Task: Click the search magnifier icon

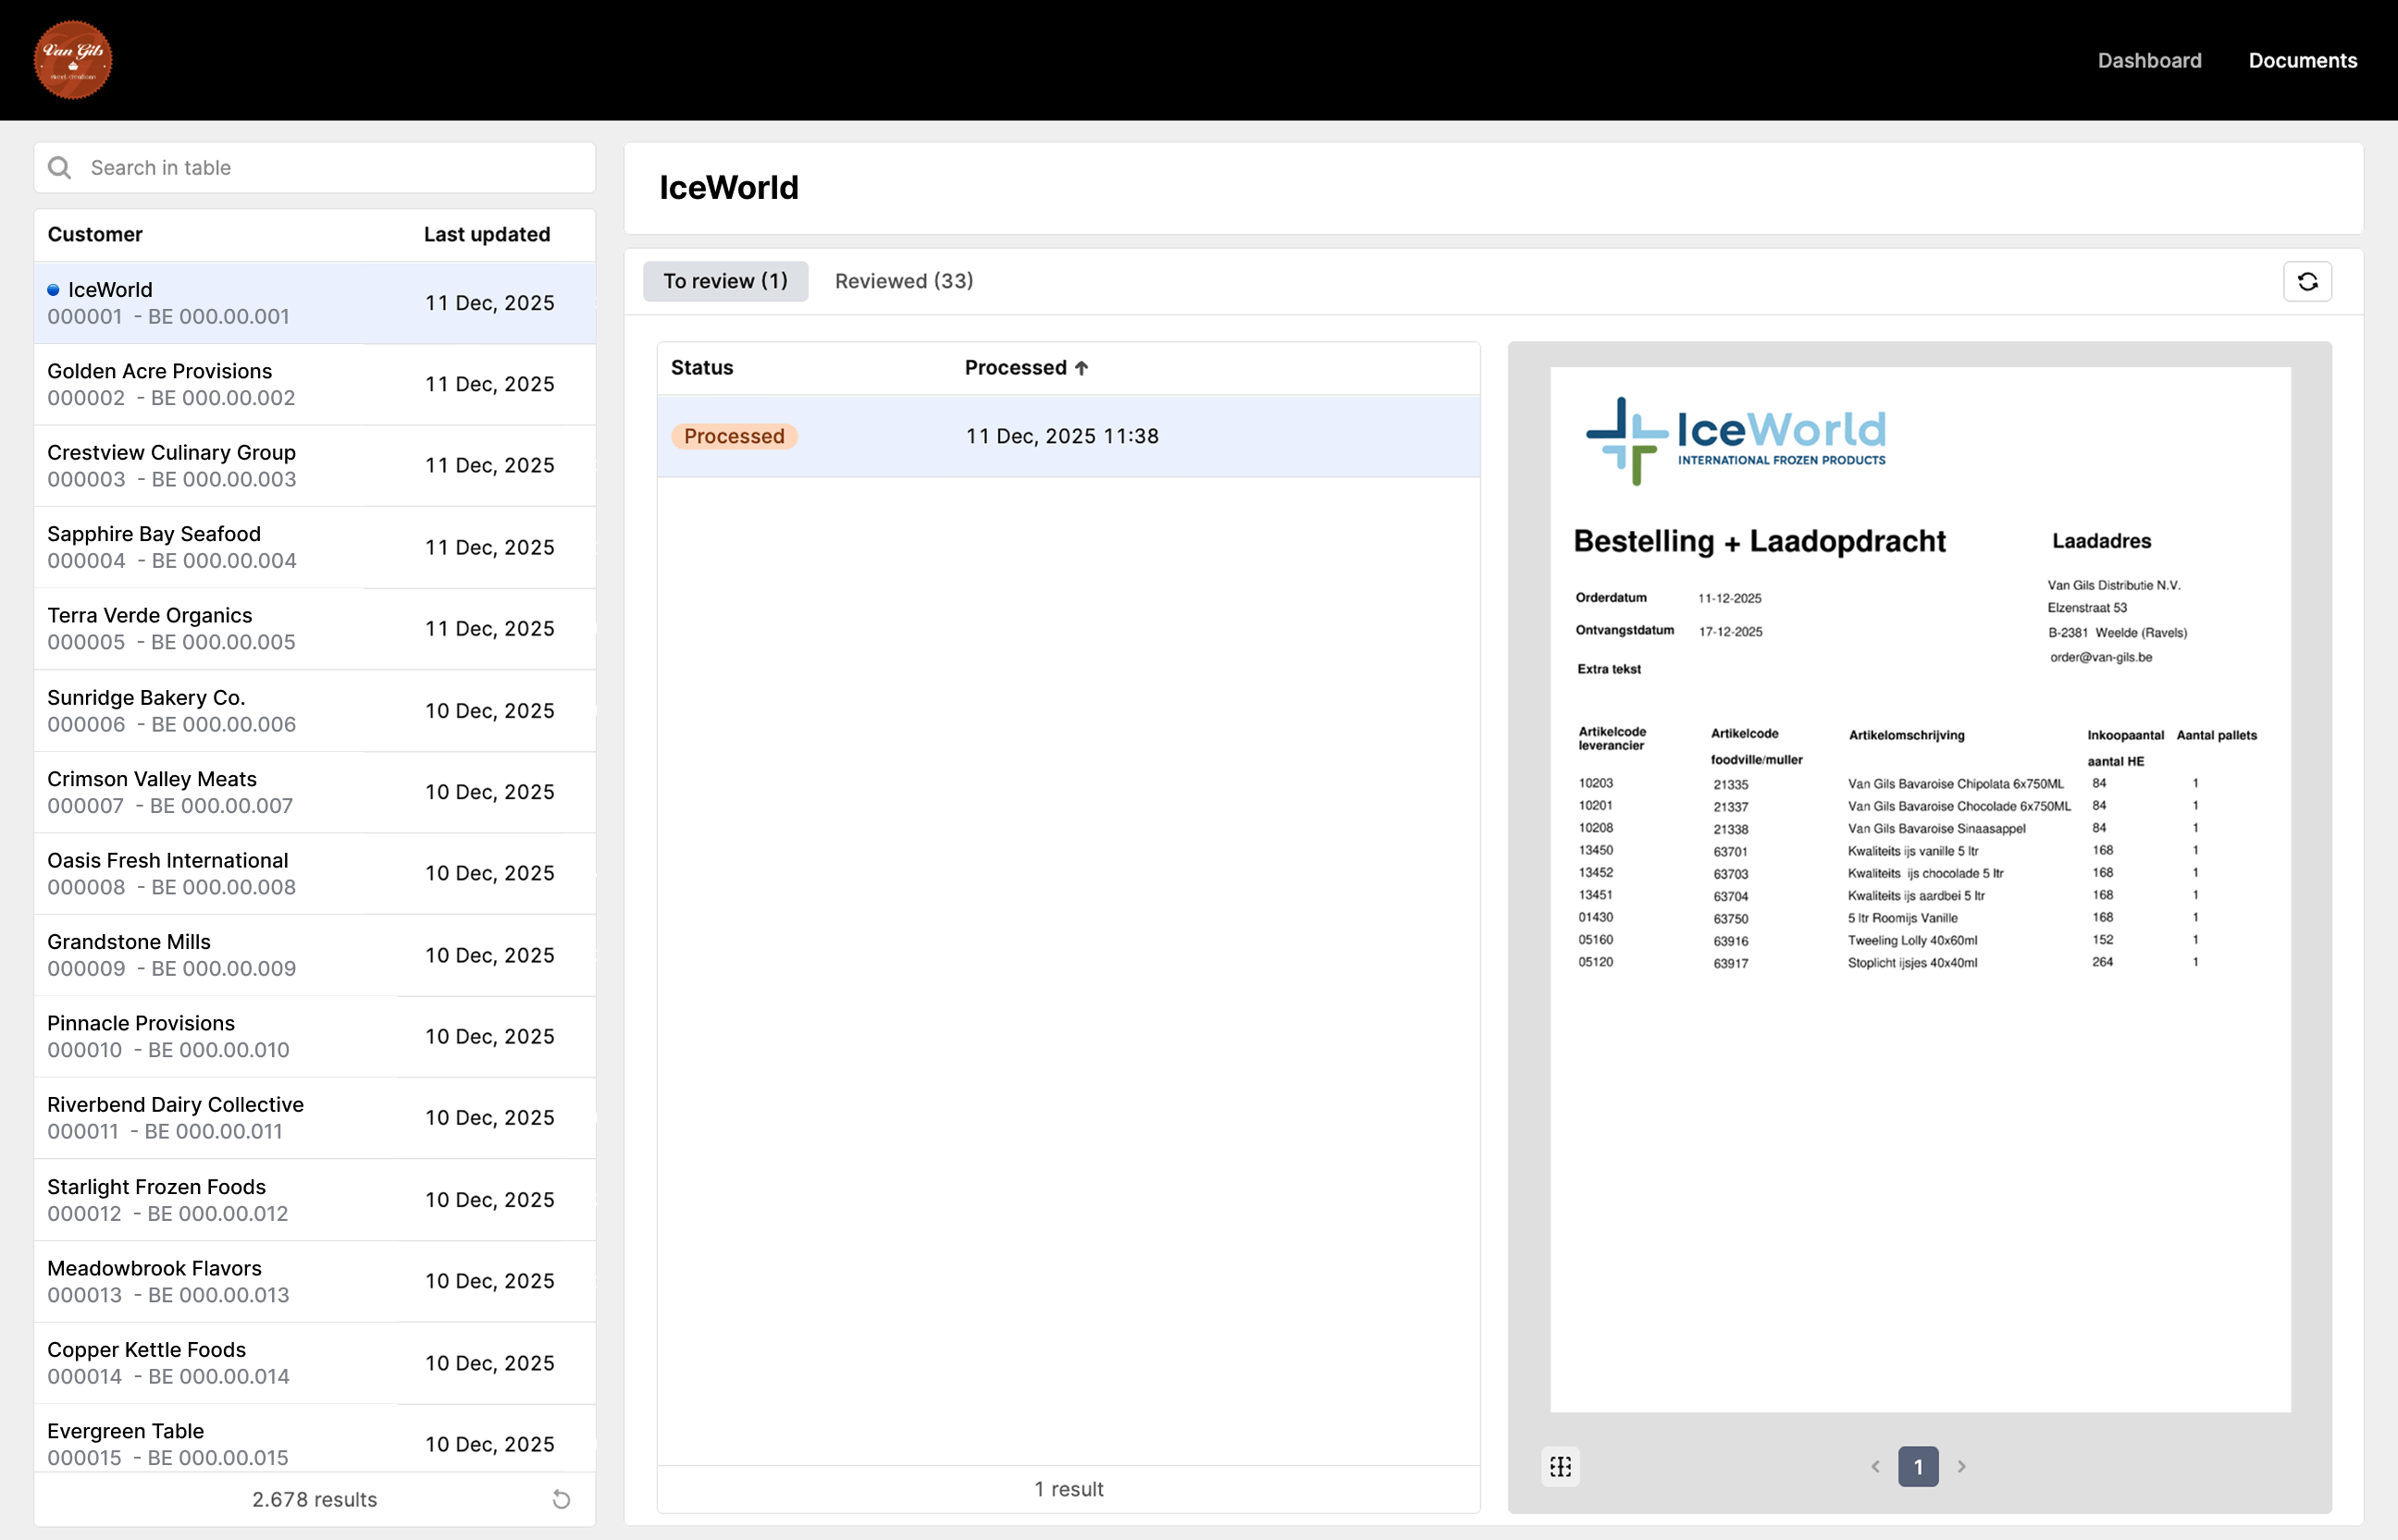Action: (x=60, y=168)
